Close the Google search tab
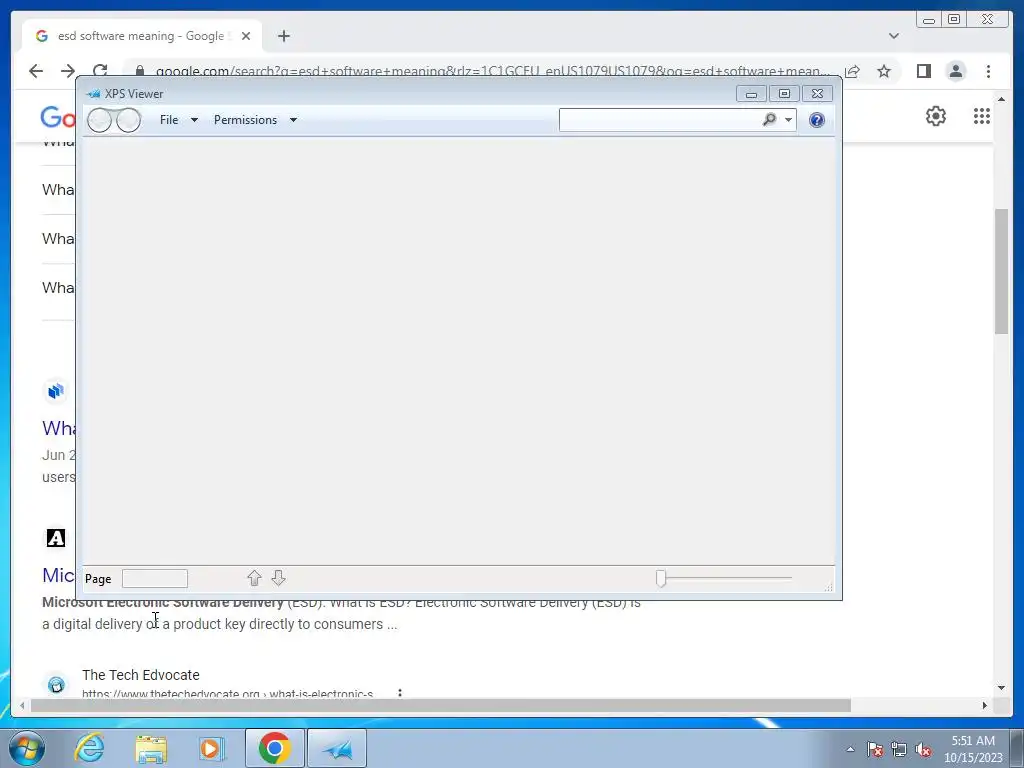 pos(246,36)
